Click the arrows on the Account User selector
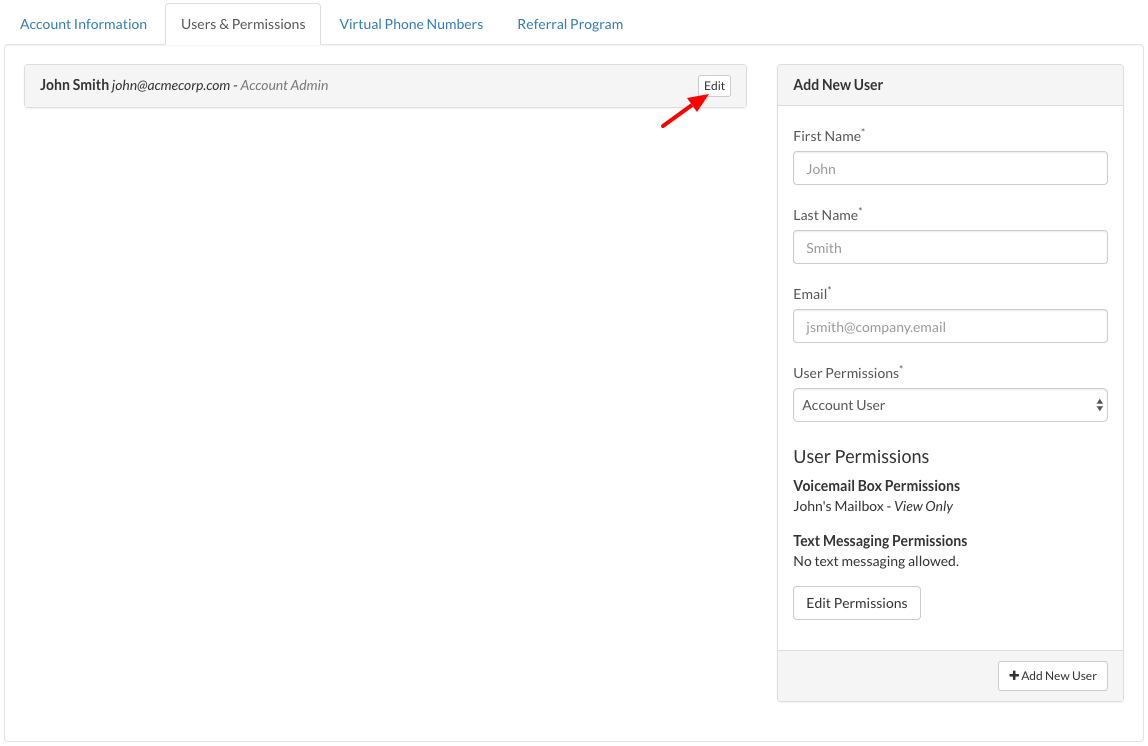The width and height of the screenshot is (1148, 746). click(1099, 405)
